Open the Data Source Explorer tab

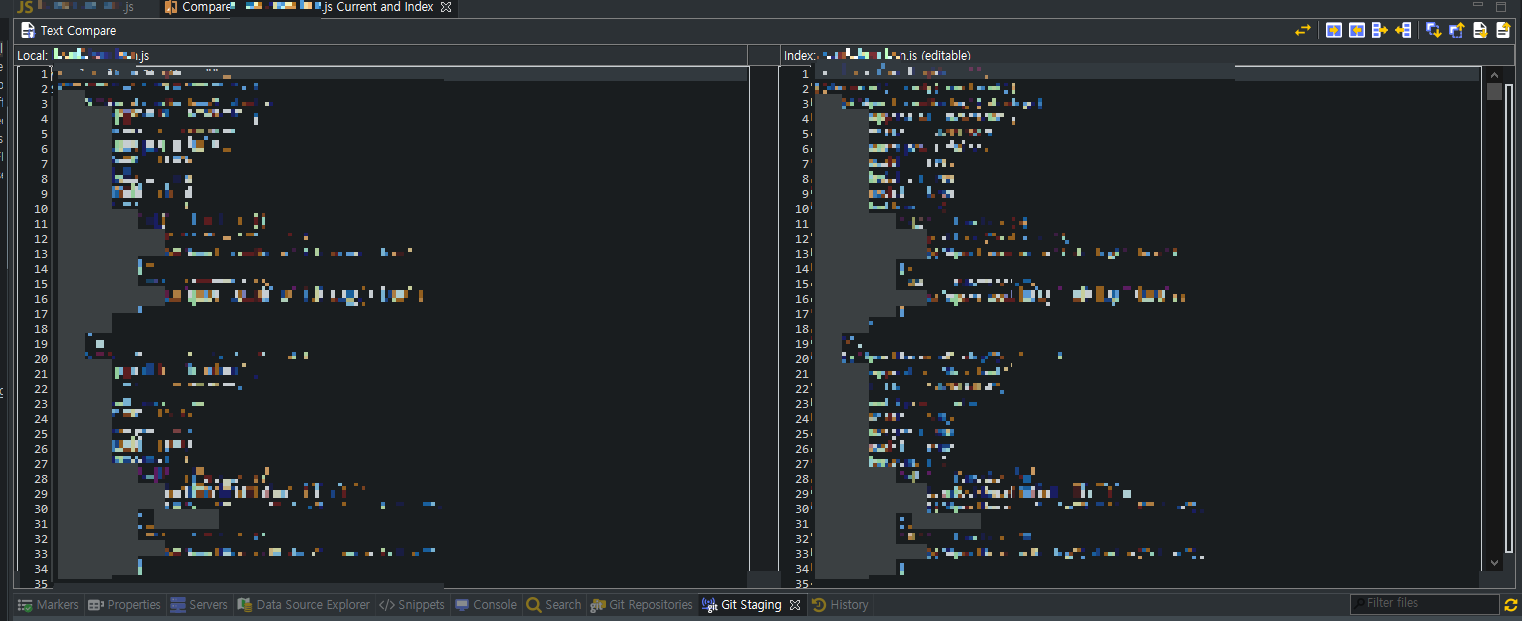click(303, 604)
